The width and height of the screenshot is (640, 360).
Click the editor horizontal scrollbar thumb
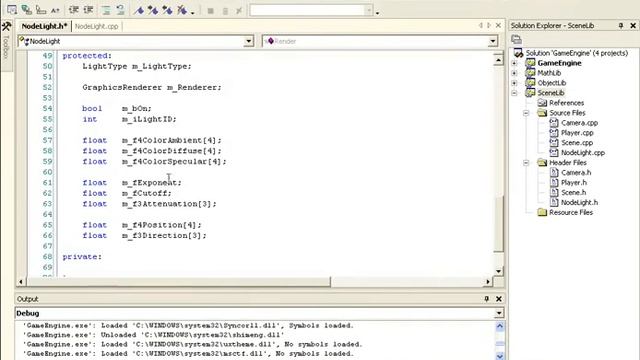[x=178, y=282]
